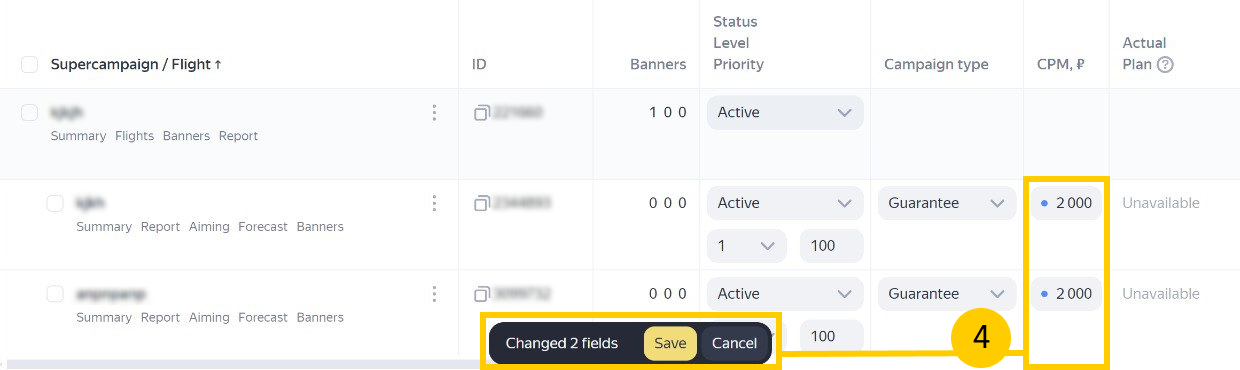
Task: Check the supercampaign row checkbox
Action: (x=30, y=112)
